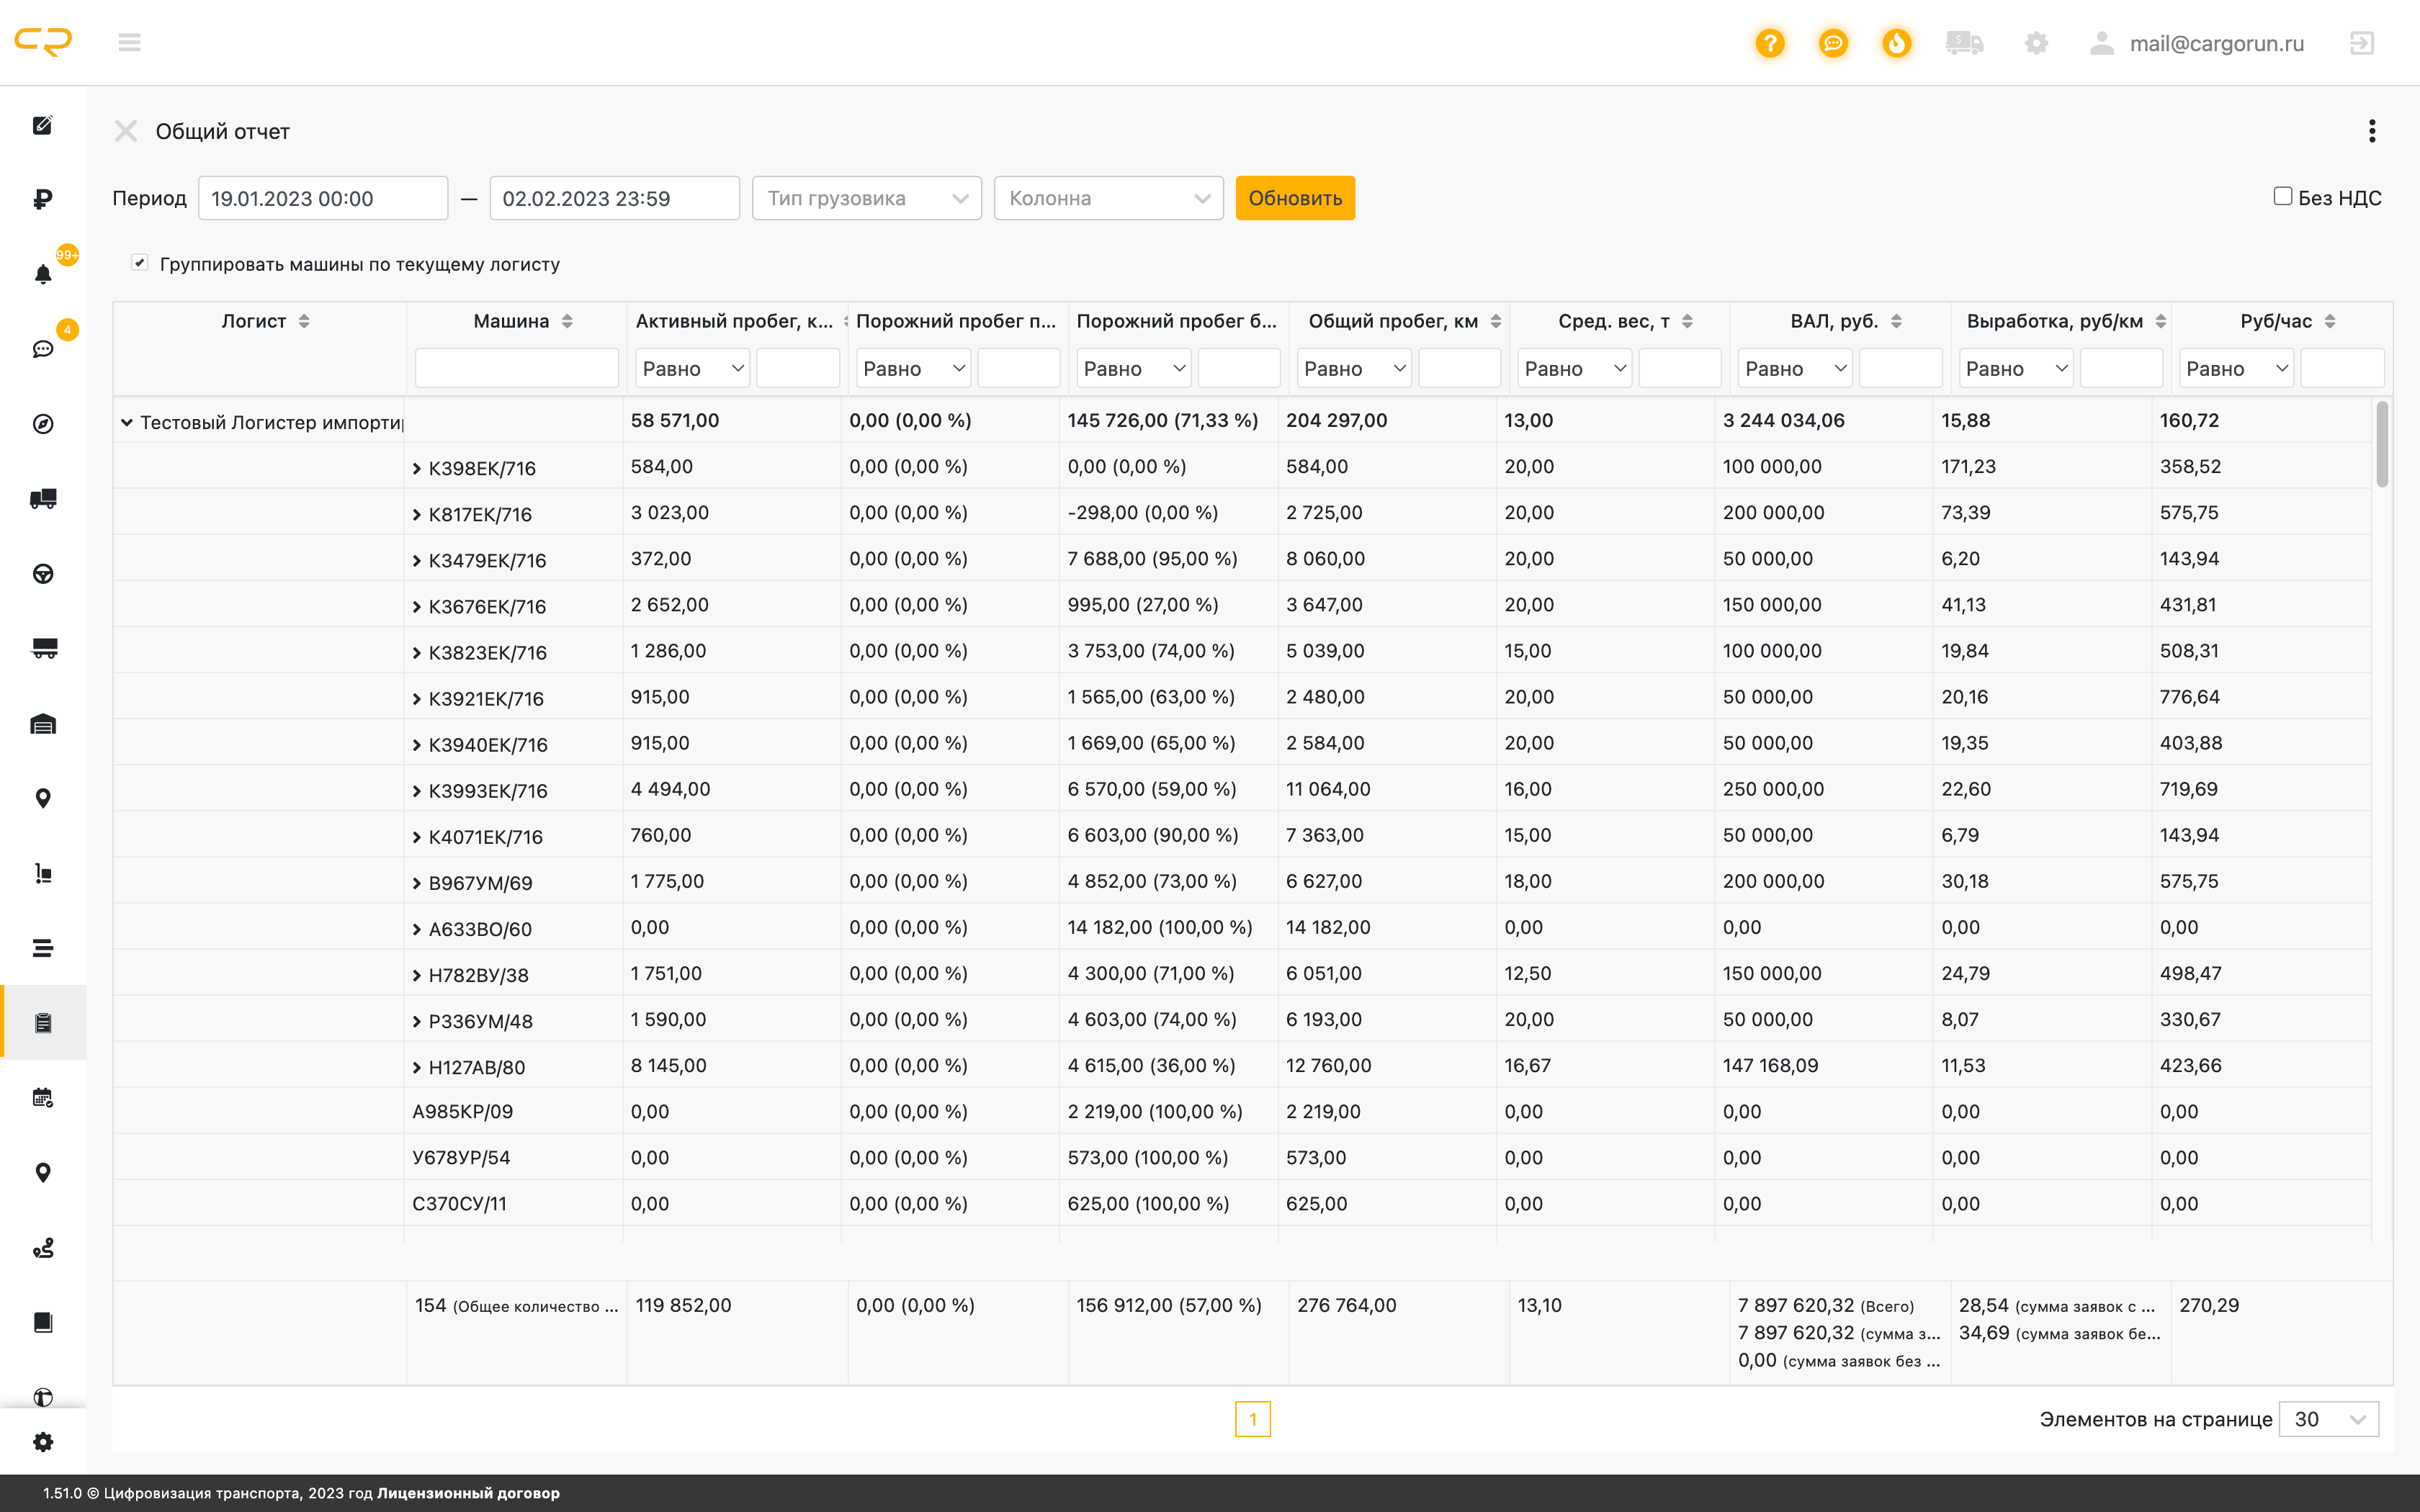Open the Колонна dropdown
The image size is (2420, 1512).
click(1108, 198)
